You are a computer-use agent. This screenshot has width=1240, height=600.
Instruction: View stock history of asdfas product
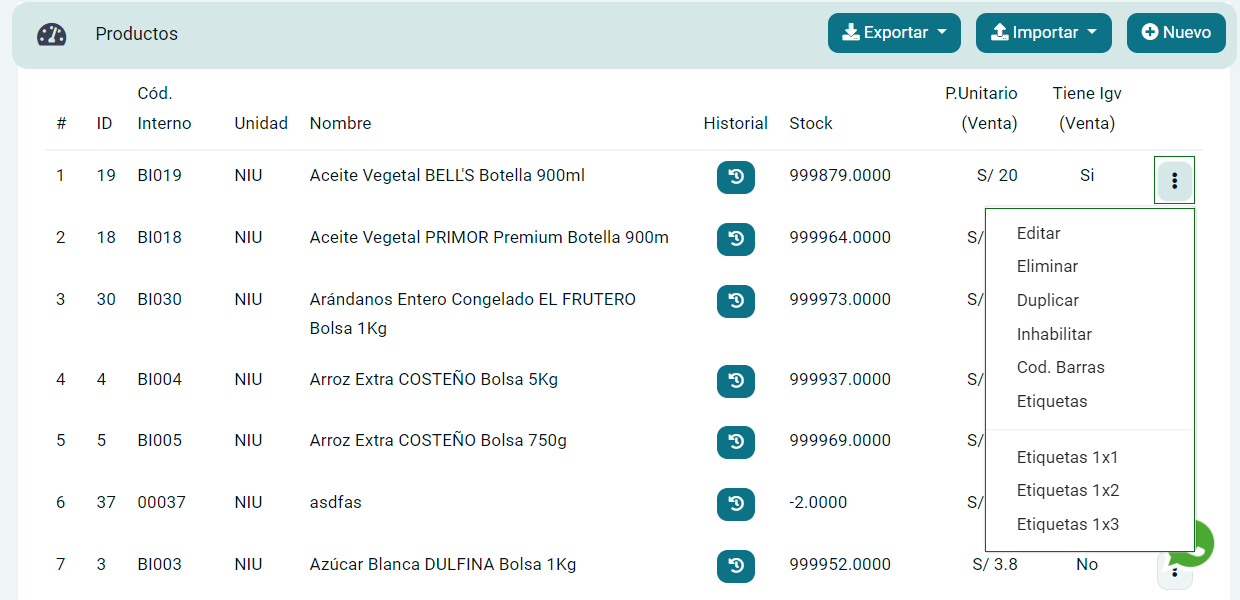pos(735,504)
